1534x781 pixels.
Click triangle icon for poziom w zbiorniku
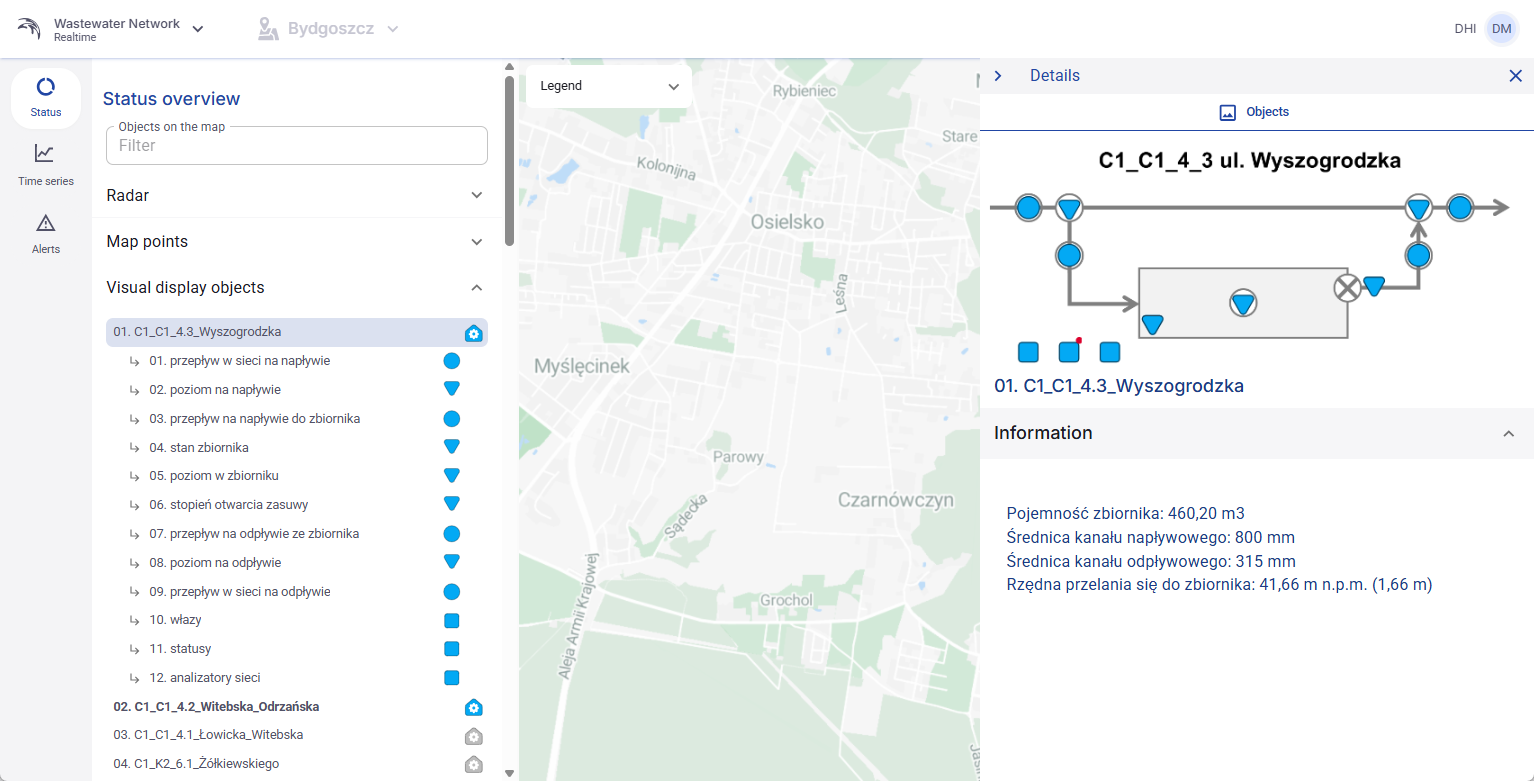coord(451,476)
